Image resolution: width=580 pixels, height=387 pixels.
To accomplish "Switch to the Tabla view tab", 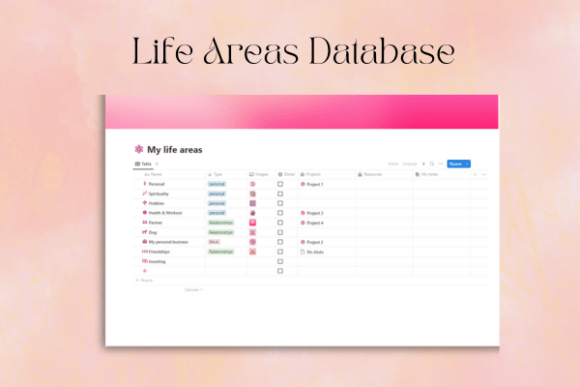I will point(143,164).
